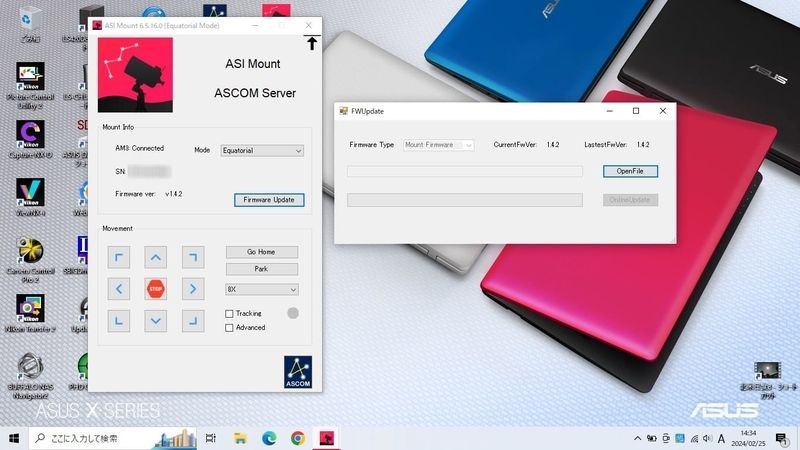Image resolution: width=800 pixels, height=450 pixels.
Task: Click the firmware update progress bar
Action: pyautogui.click(x=465, y=200)
